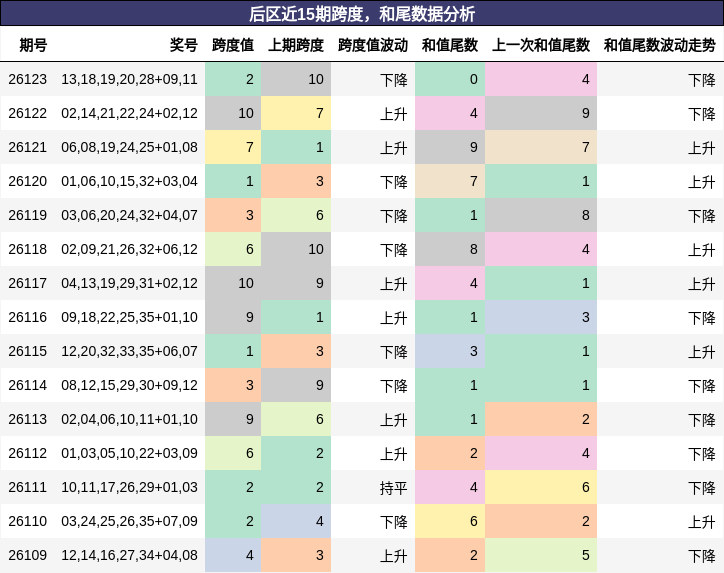Select winning numbers 01,03,05,10,22+03,09
The height and width of the screenshot is (573, 724).
[129, 453]
